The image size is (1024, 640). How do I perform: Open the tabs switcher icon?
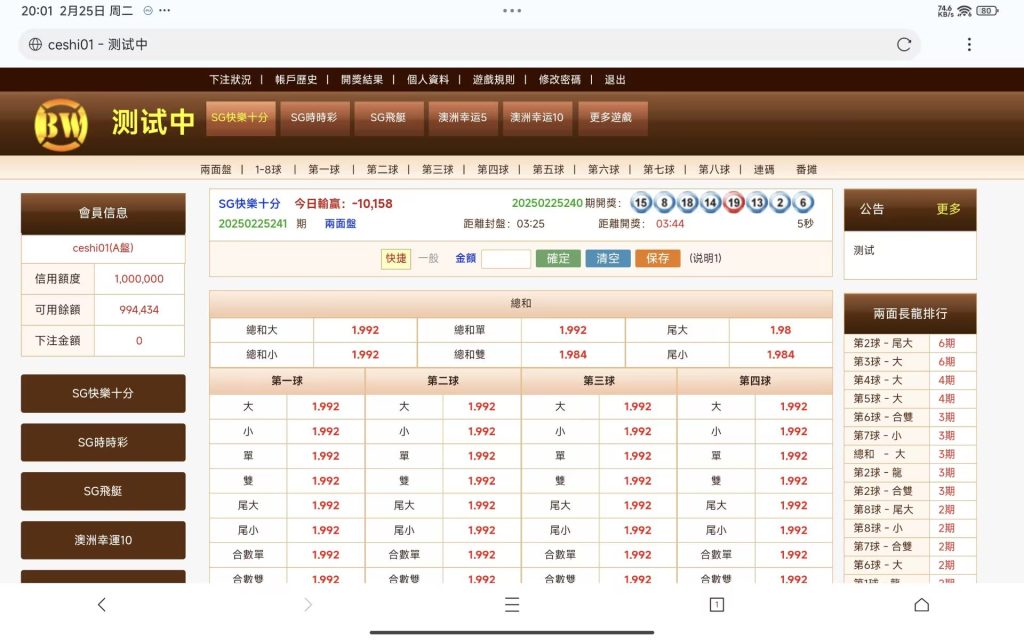716,605
